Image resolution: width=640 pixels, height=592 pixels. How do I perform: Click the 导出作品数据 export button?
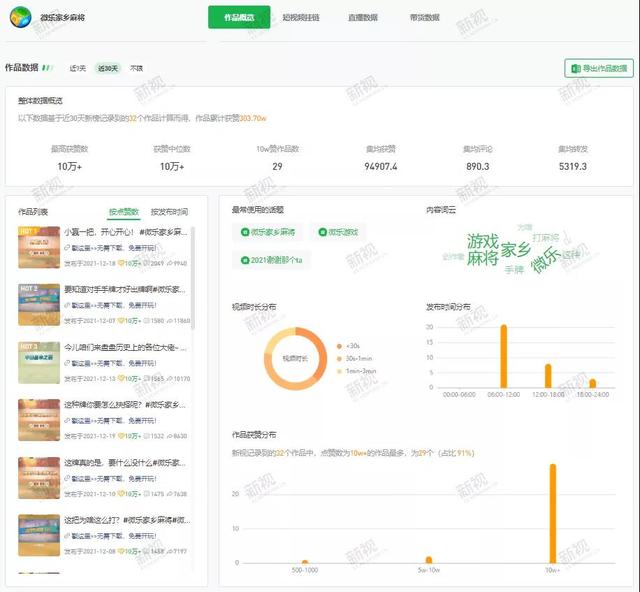[x=598, y=68]
